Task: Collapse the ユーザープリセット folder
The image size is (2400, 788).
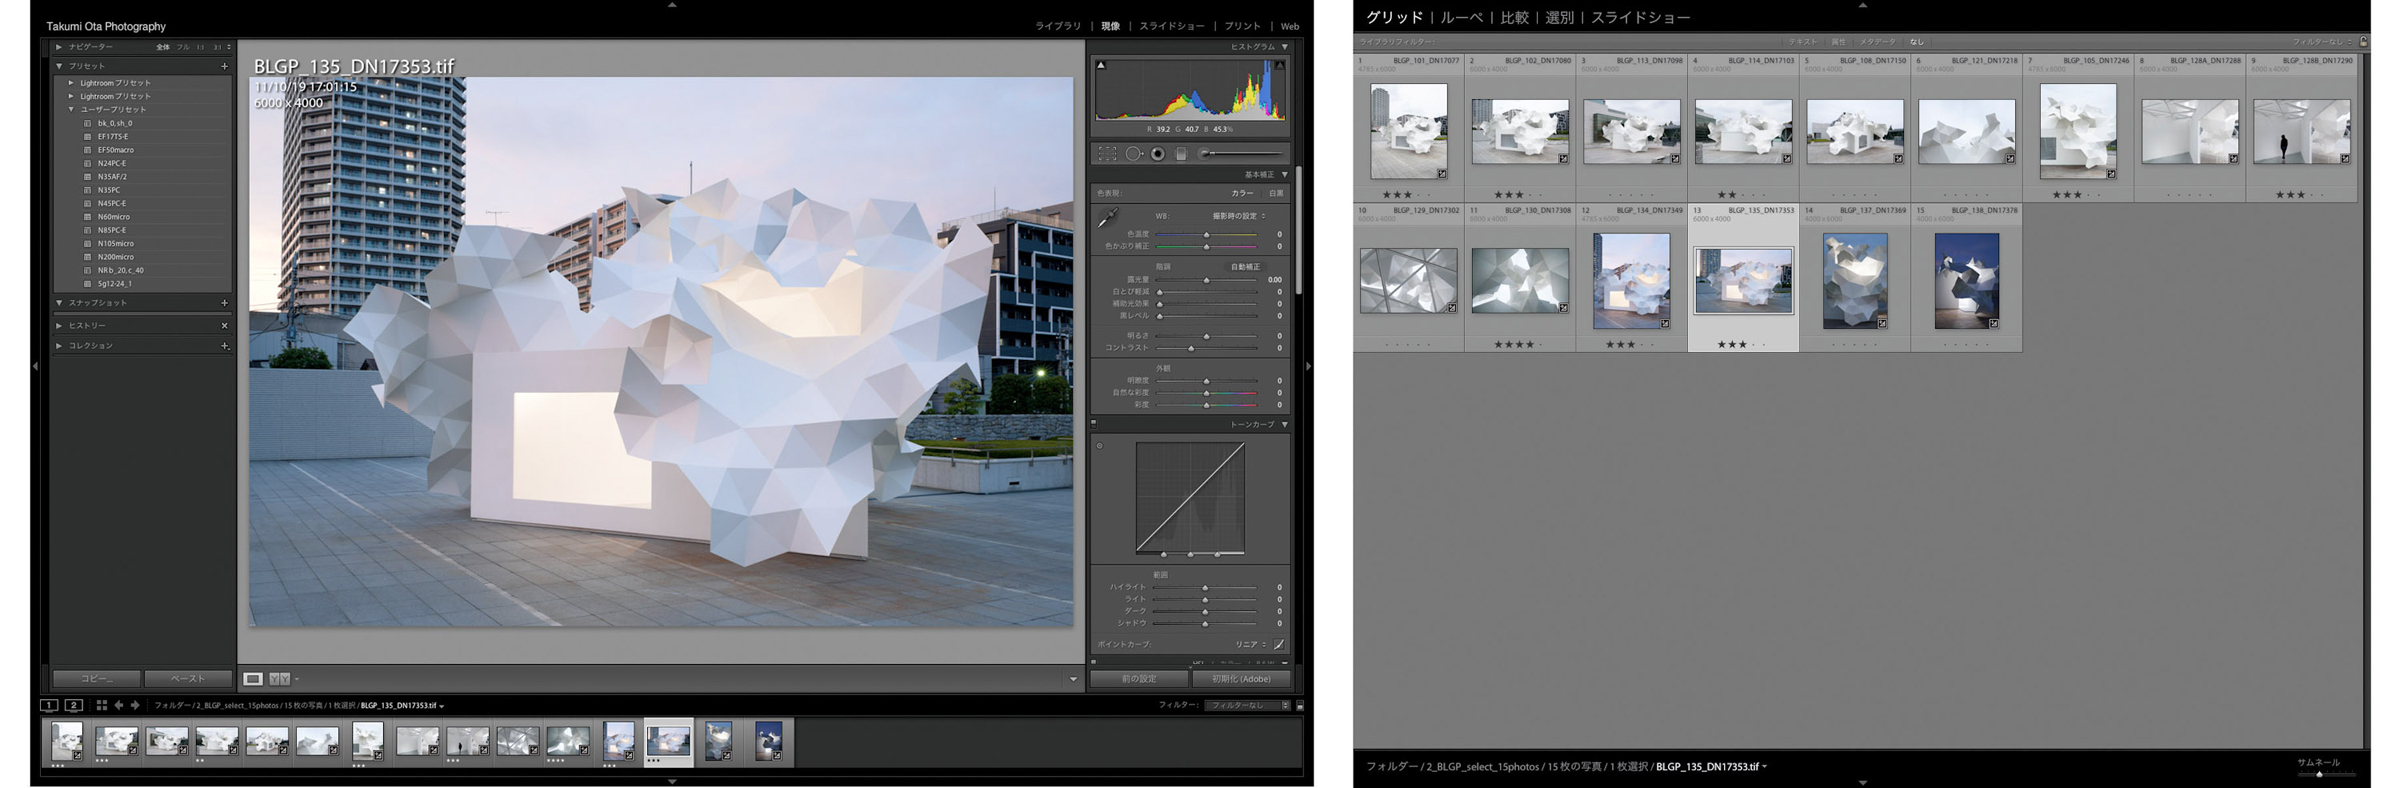Action: coord(71,110)
